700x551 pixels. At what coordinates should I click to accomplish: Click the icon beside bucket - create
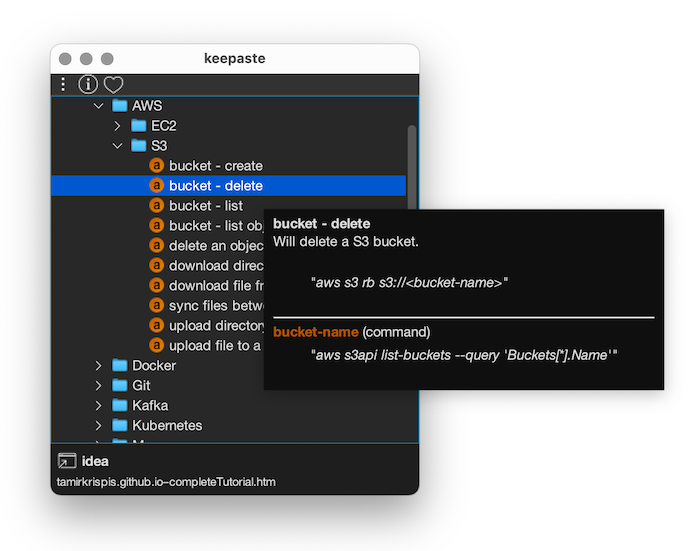156,165
